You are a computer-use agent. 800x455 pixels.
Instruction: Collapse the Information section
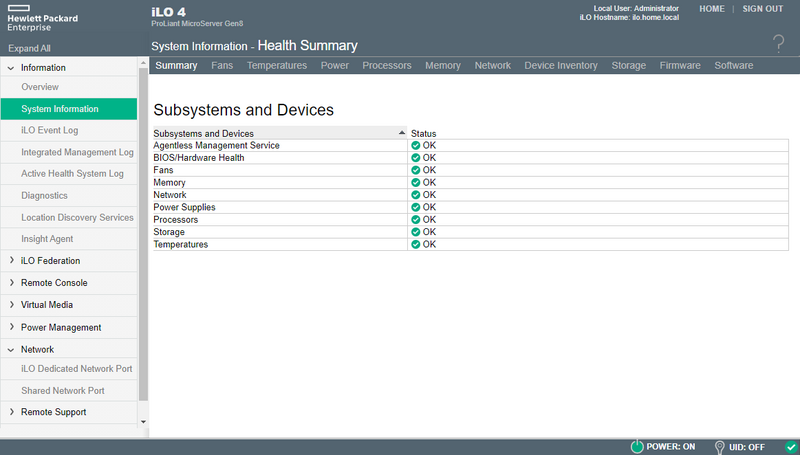(x=11, y=68)
